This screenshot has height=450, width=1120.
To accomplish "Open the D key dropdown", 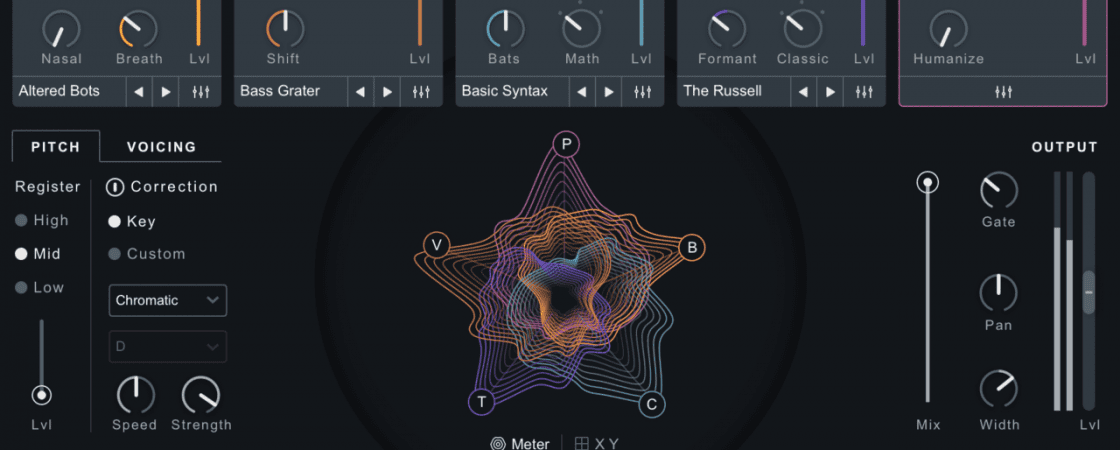I will point(168,346).
